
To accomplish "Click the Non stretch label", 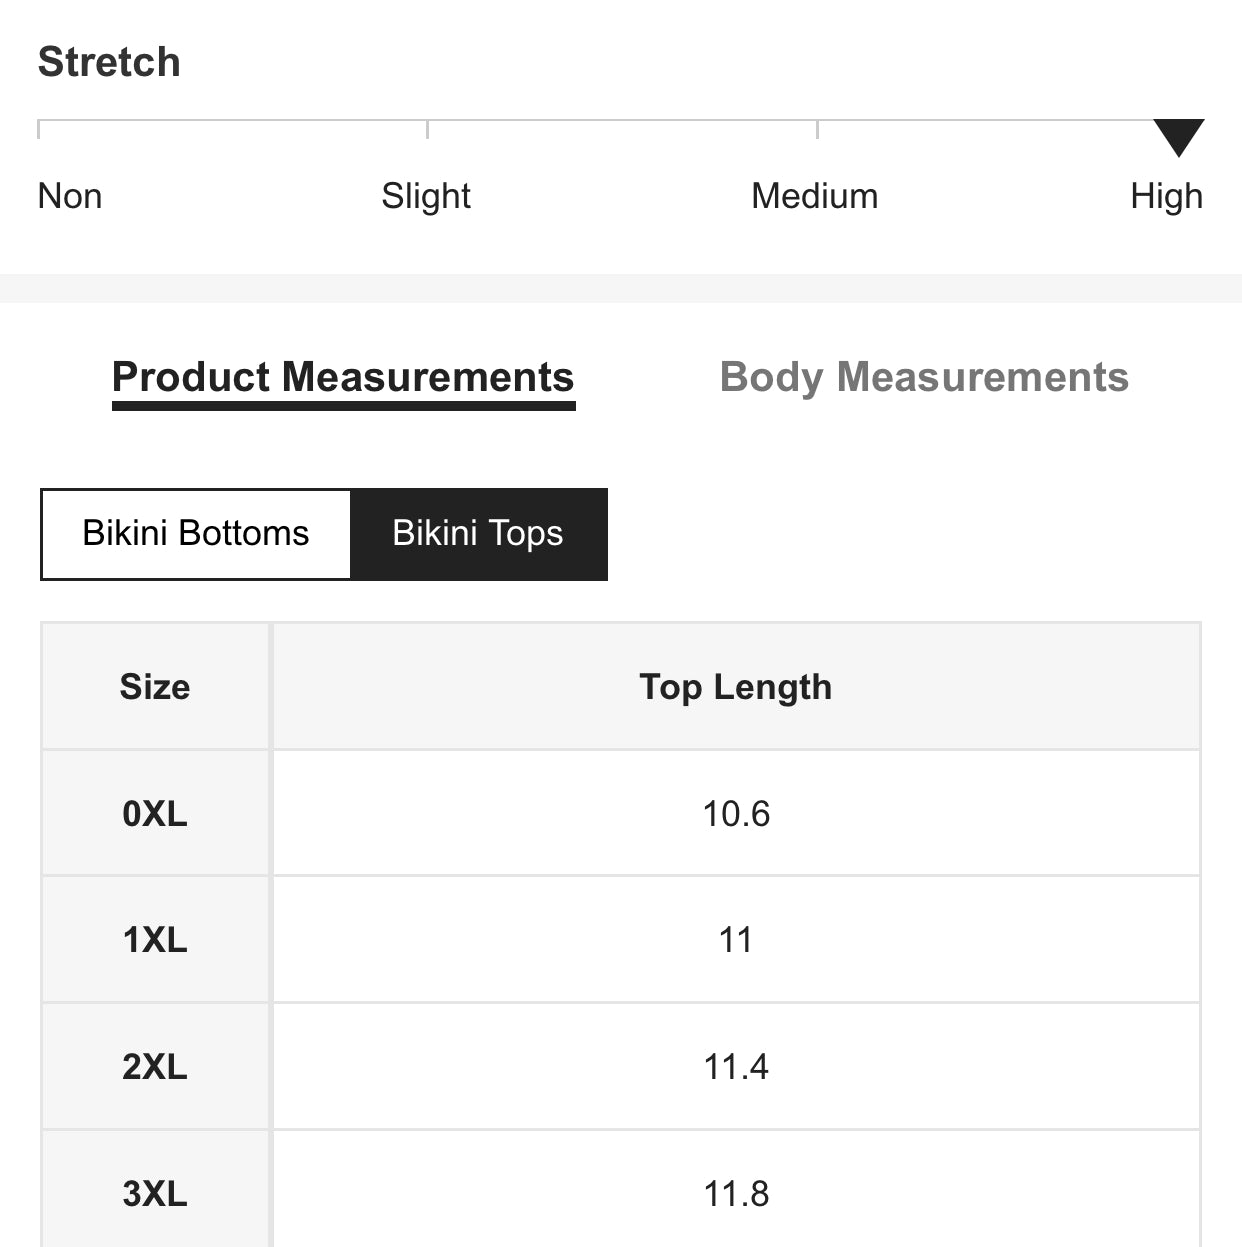I will tap(70, 196).
